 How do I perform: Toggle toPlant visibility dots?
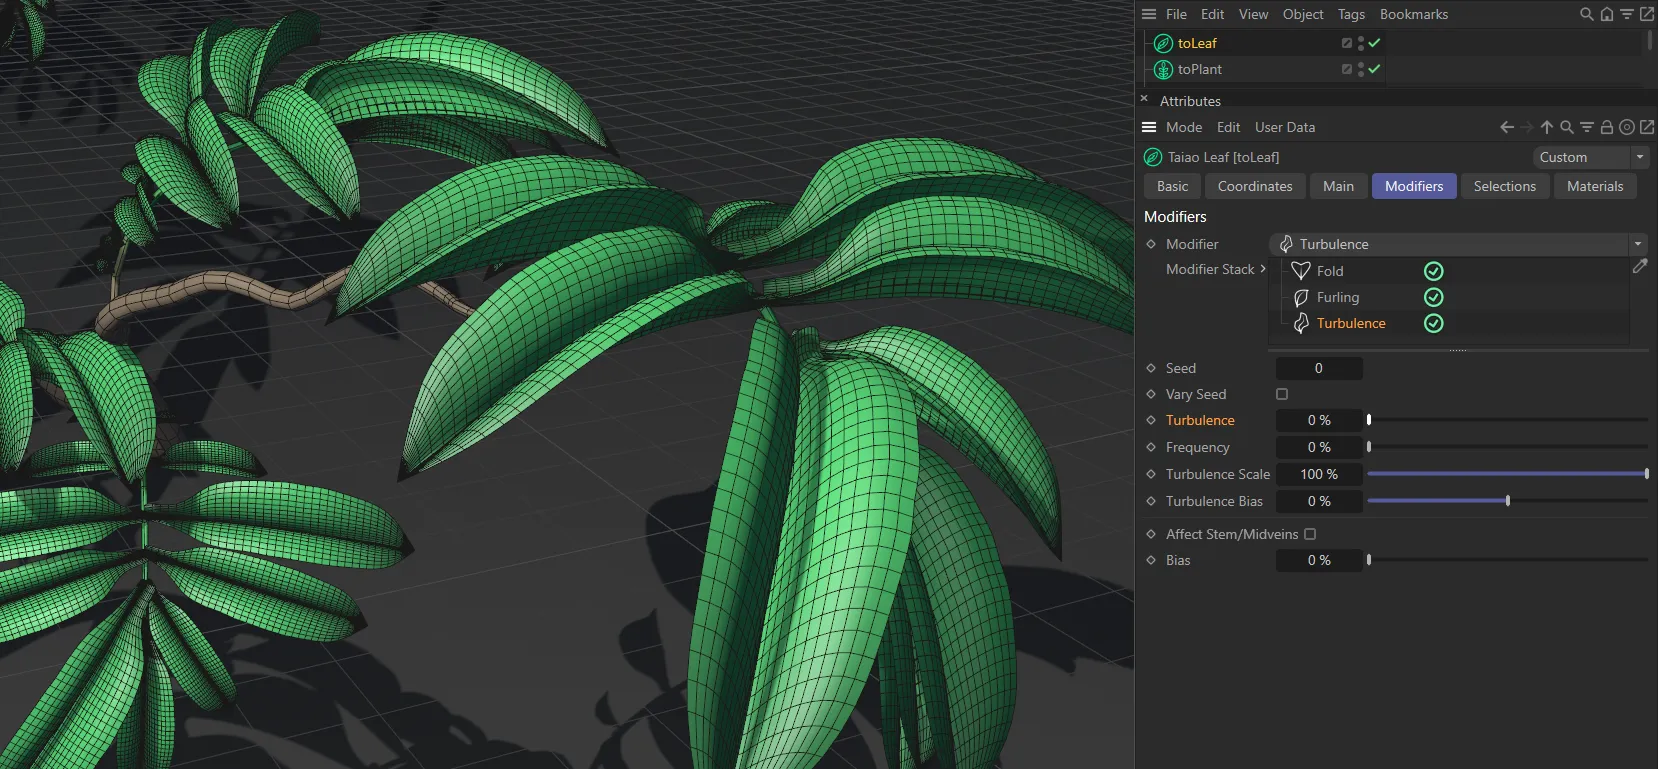[x=1361, y=69]
